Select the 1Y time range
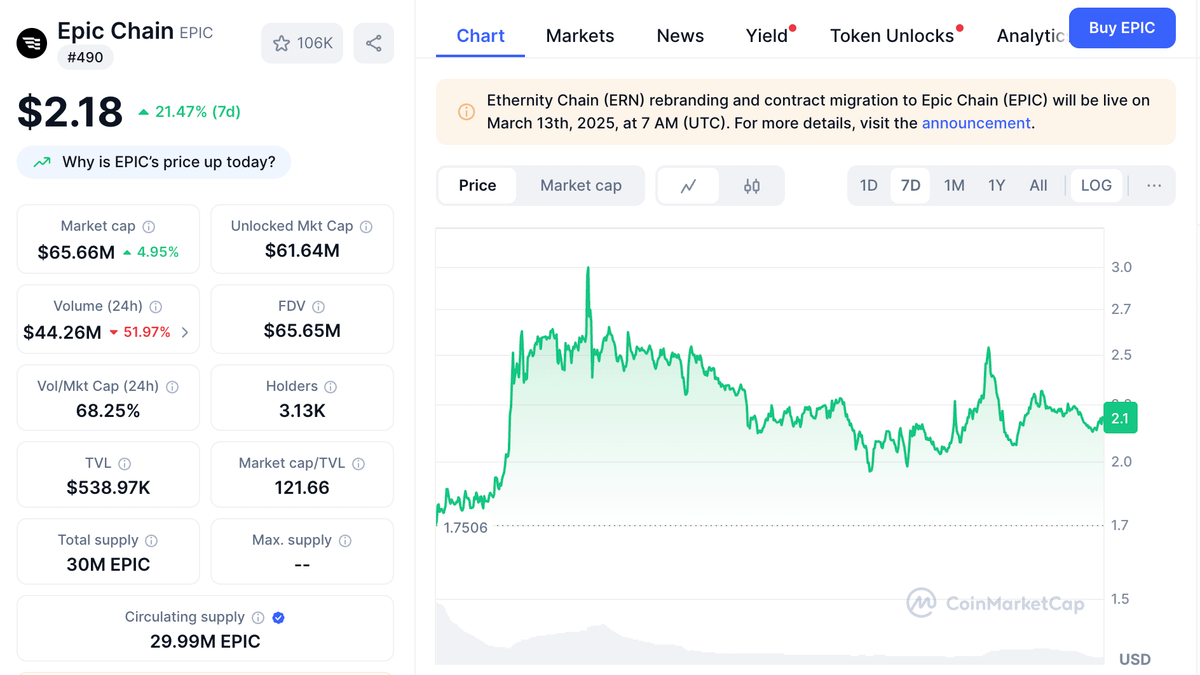This screenshot has width=1200, height=675. (x=997, y=186)
